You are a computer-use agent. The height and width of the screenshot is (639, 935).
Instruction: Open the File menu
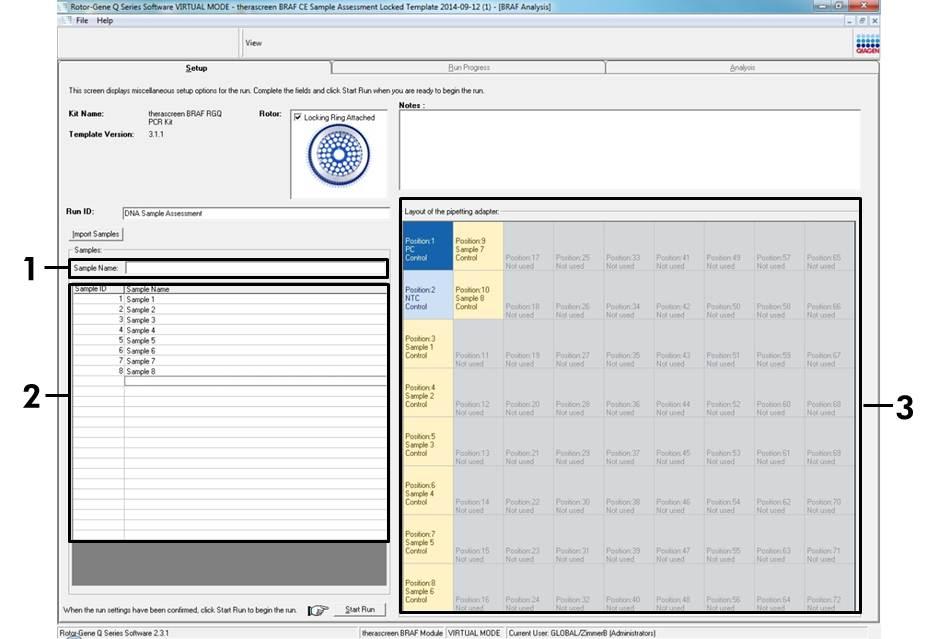tap(82, 20)
